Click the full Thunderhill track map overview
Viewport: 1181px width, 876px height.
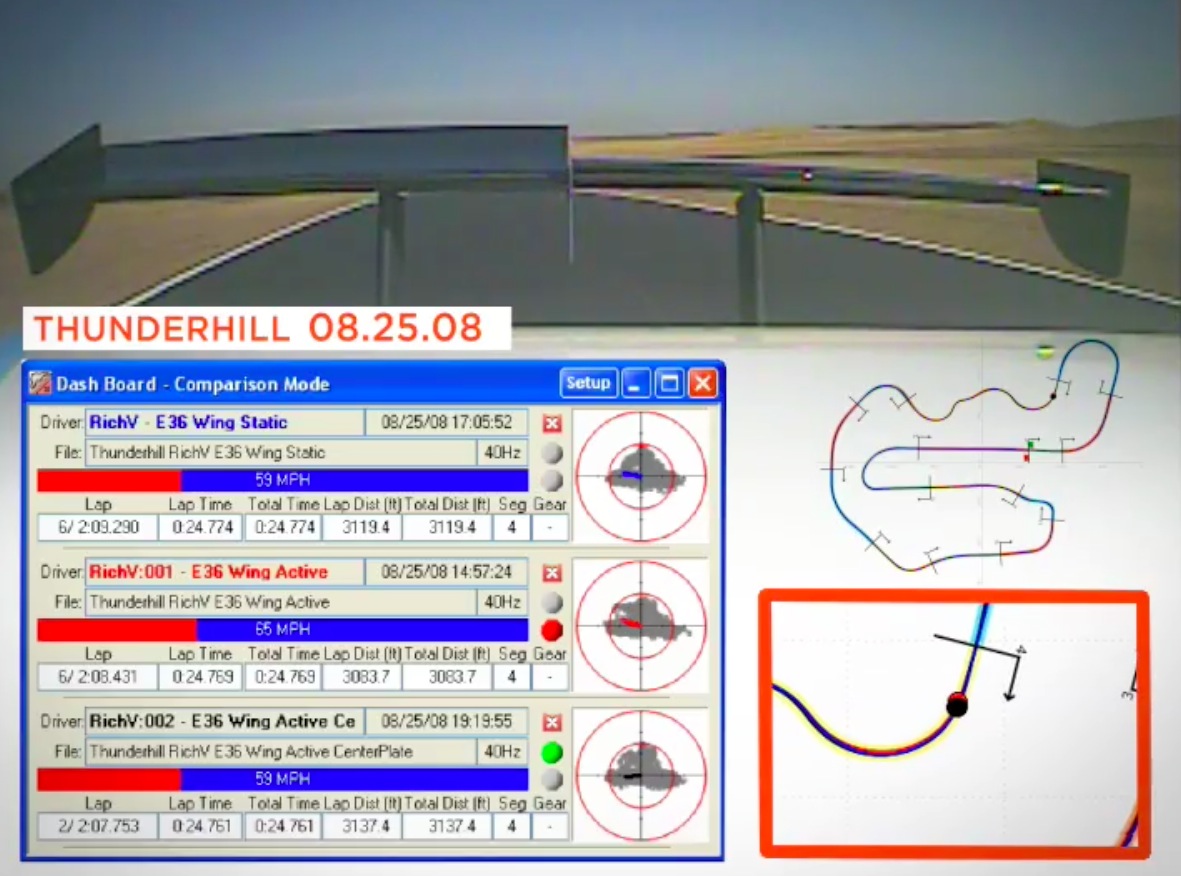[980, 460]
